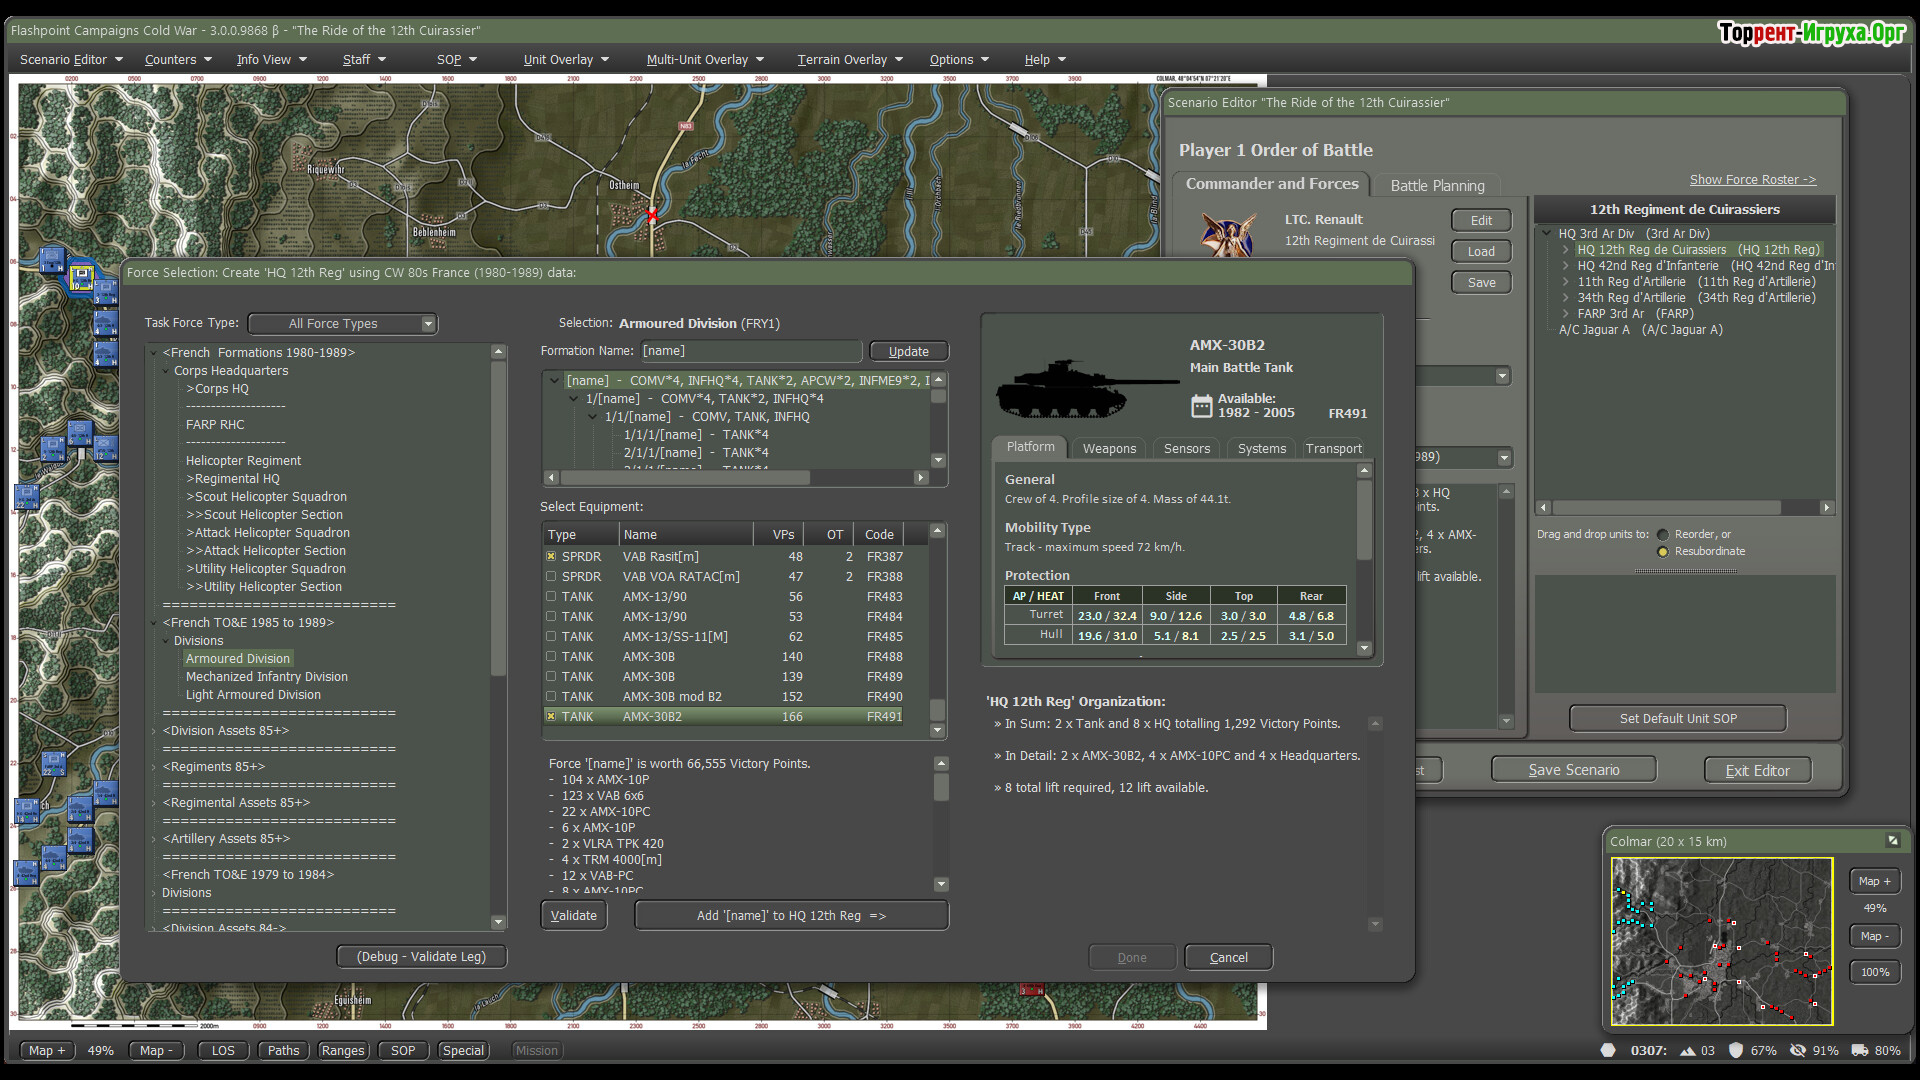Screen dimensions: 1920x1080
Task: Expand the Colmar minimap with its corner icon
Action: click(x=1892, y=841)
